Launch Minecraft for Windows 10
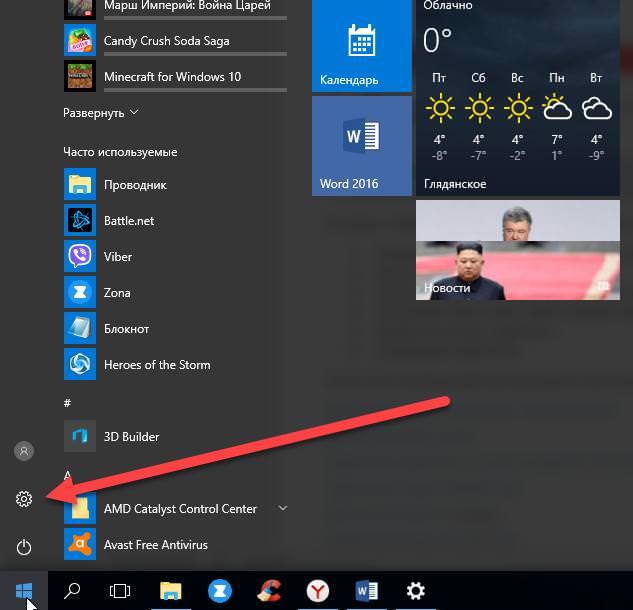 click(175, 76)
